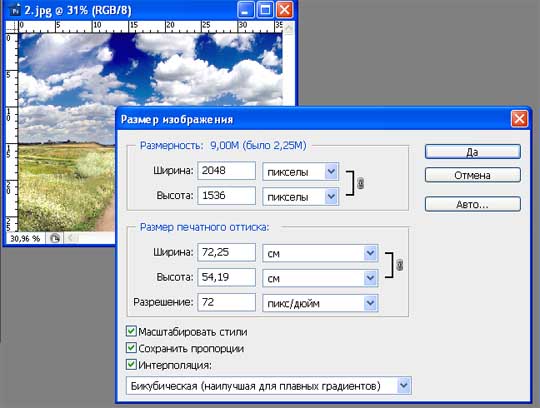Click the Отмена button
Screen dimensions: 540x408
click(472, 175)
